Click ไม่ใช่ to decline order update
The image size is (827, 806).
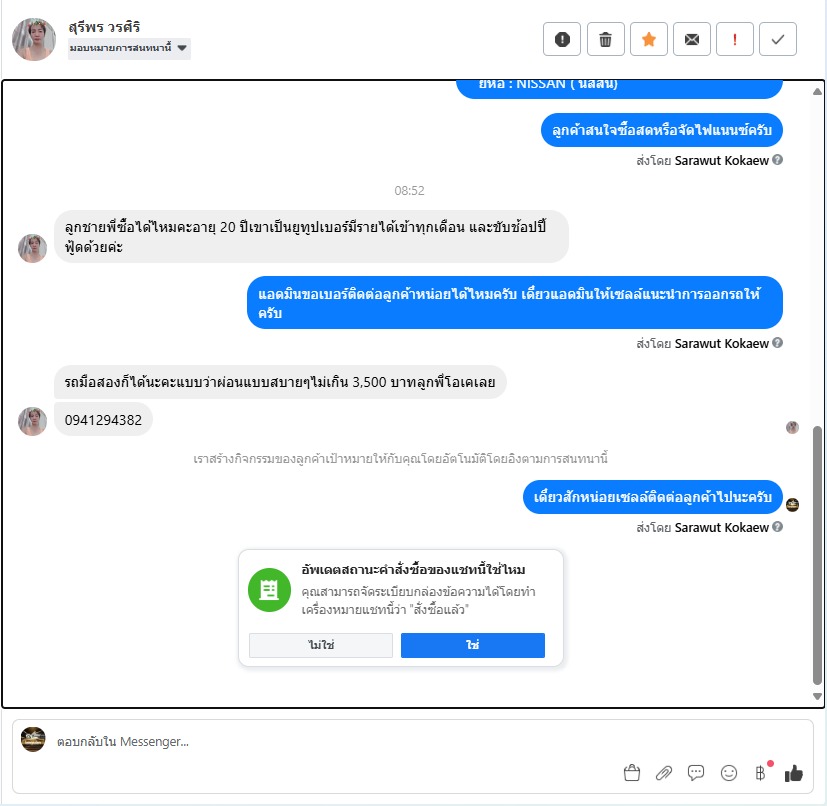321,645
